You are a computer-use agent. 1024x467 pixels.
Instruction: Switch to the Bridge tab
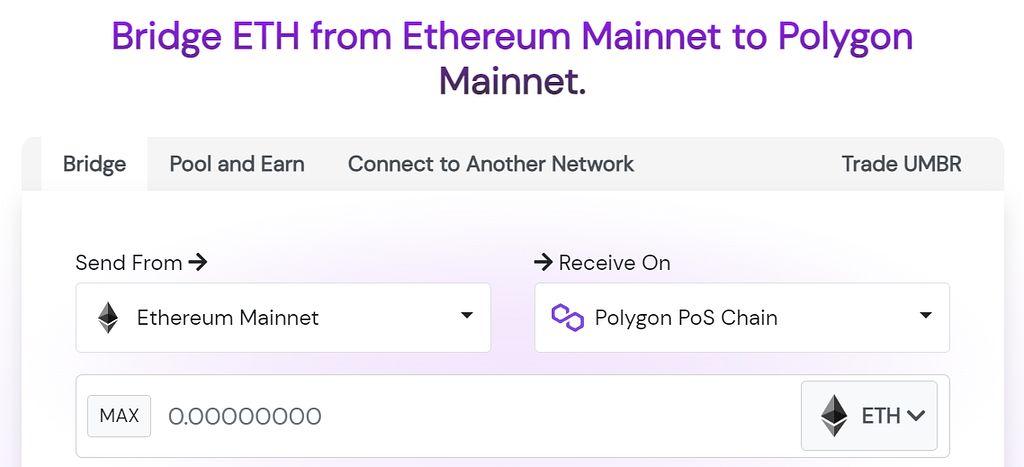pos(95,163)
